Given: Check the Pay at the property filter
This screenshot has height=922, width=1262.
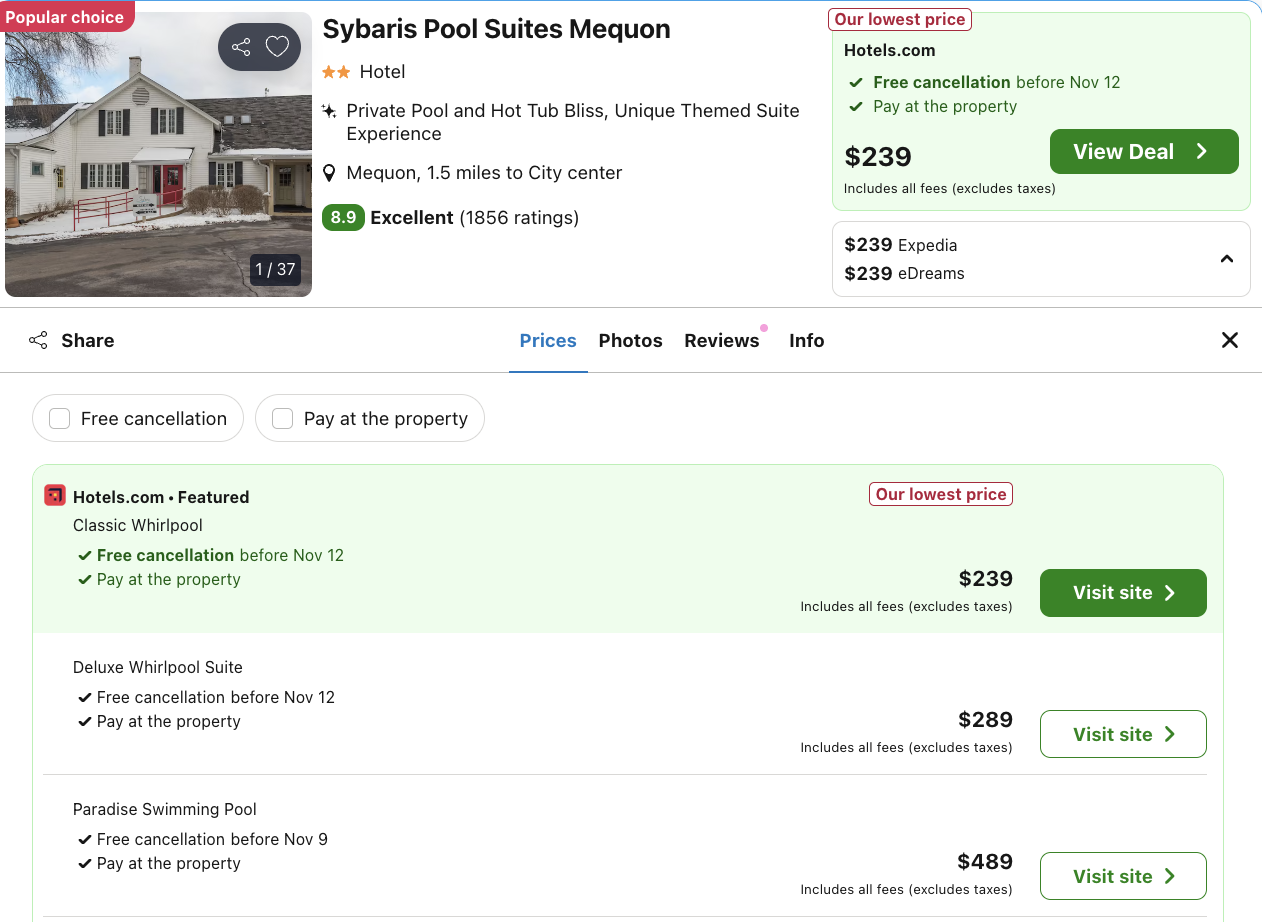Looking at the screenshot, I should (283, 418).
